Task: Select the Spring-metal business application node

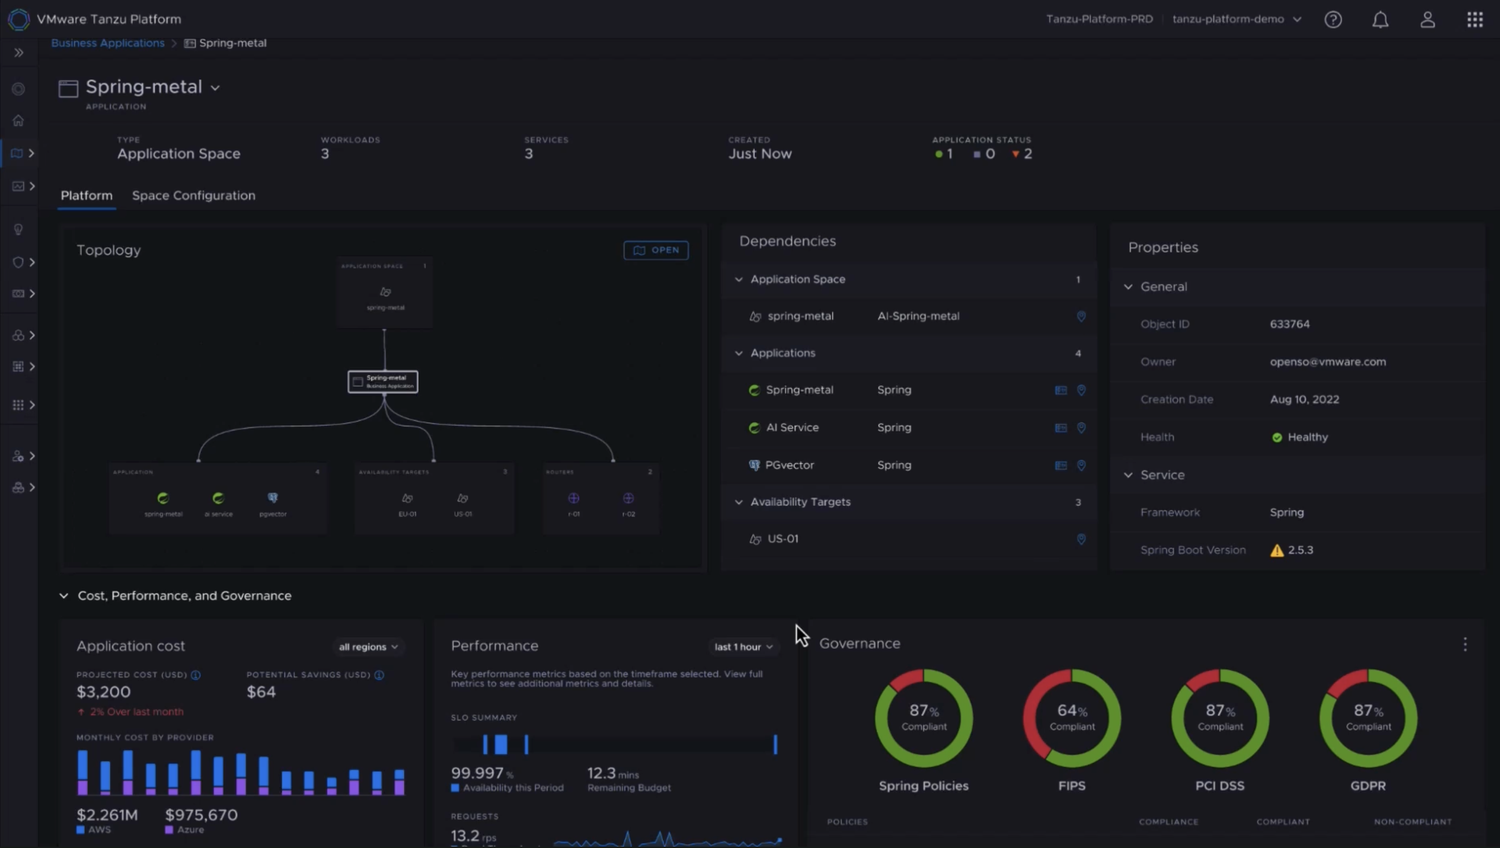Action: (x=383, y=381)
